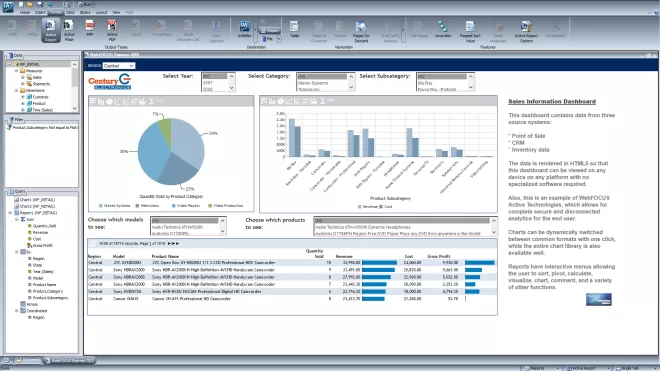Select the Active Flash output type

[69, 30]
